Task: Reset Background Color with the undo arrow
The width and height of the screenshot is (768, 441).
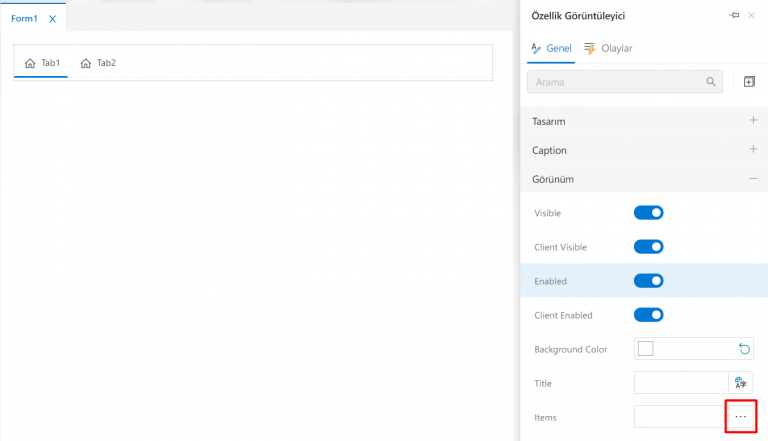Action: (744, 348)
